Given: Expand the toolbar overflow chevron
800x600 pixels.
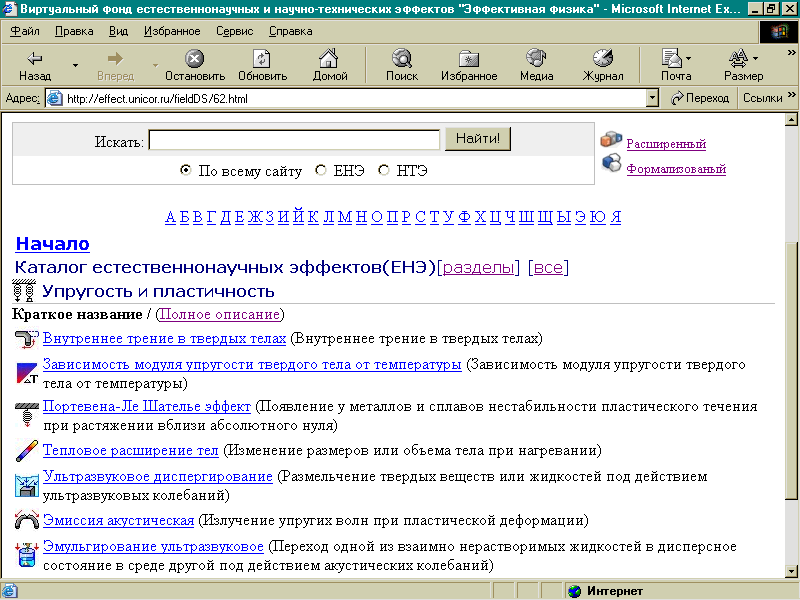Looking at the screenshot, I should point(791,52).
